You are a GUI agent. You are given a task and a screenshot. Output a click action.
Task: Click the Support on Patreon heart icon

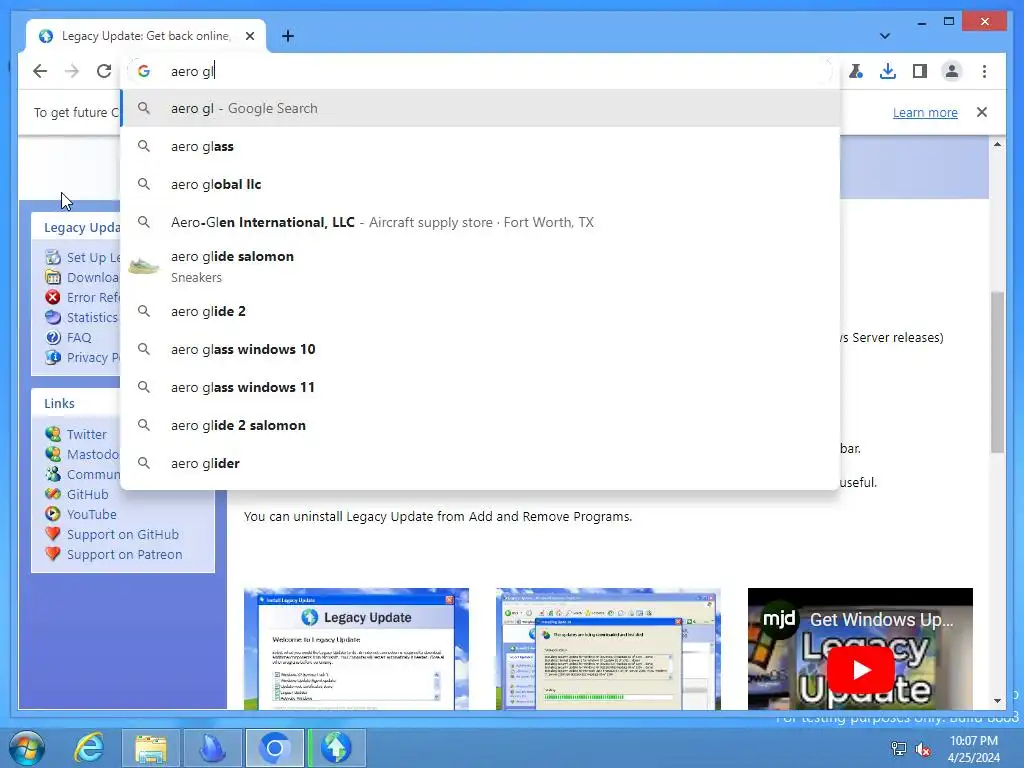53,554
